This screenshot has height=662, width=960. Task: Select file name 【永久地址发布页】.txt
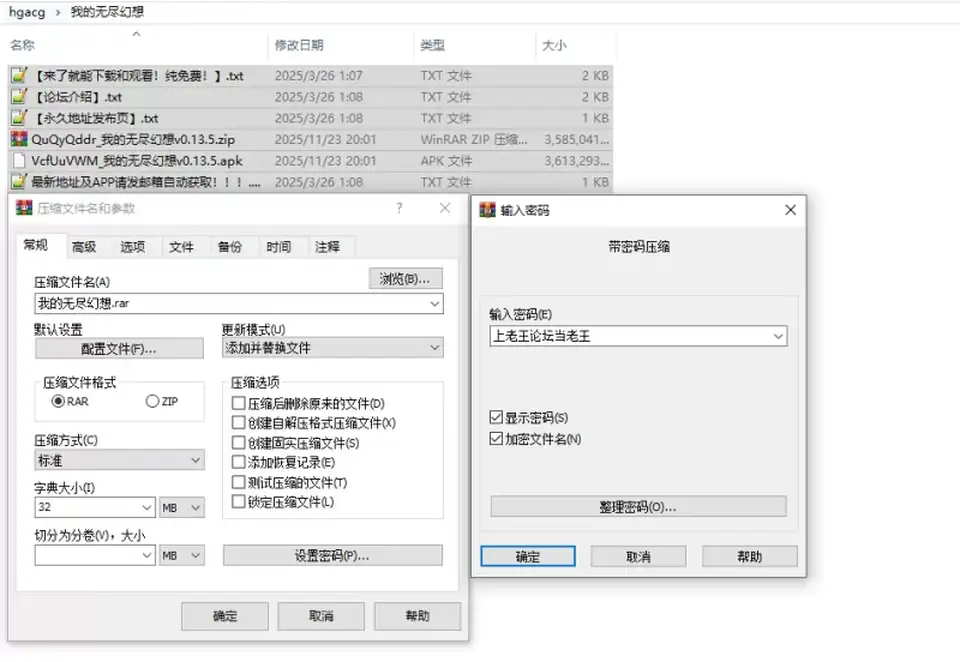click(95, 118)
